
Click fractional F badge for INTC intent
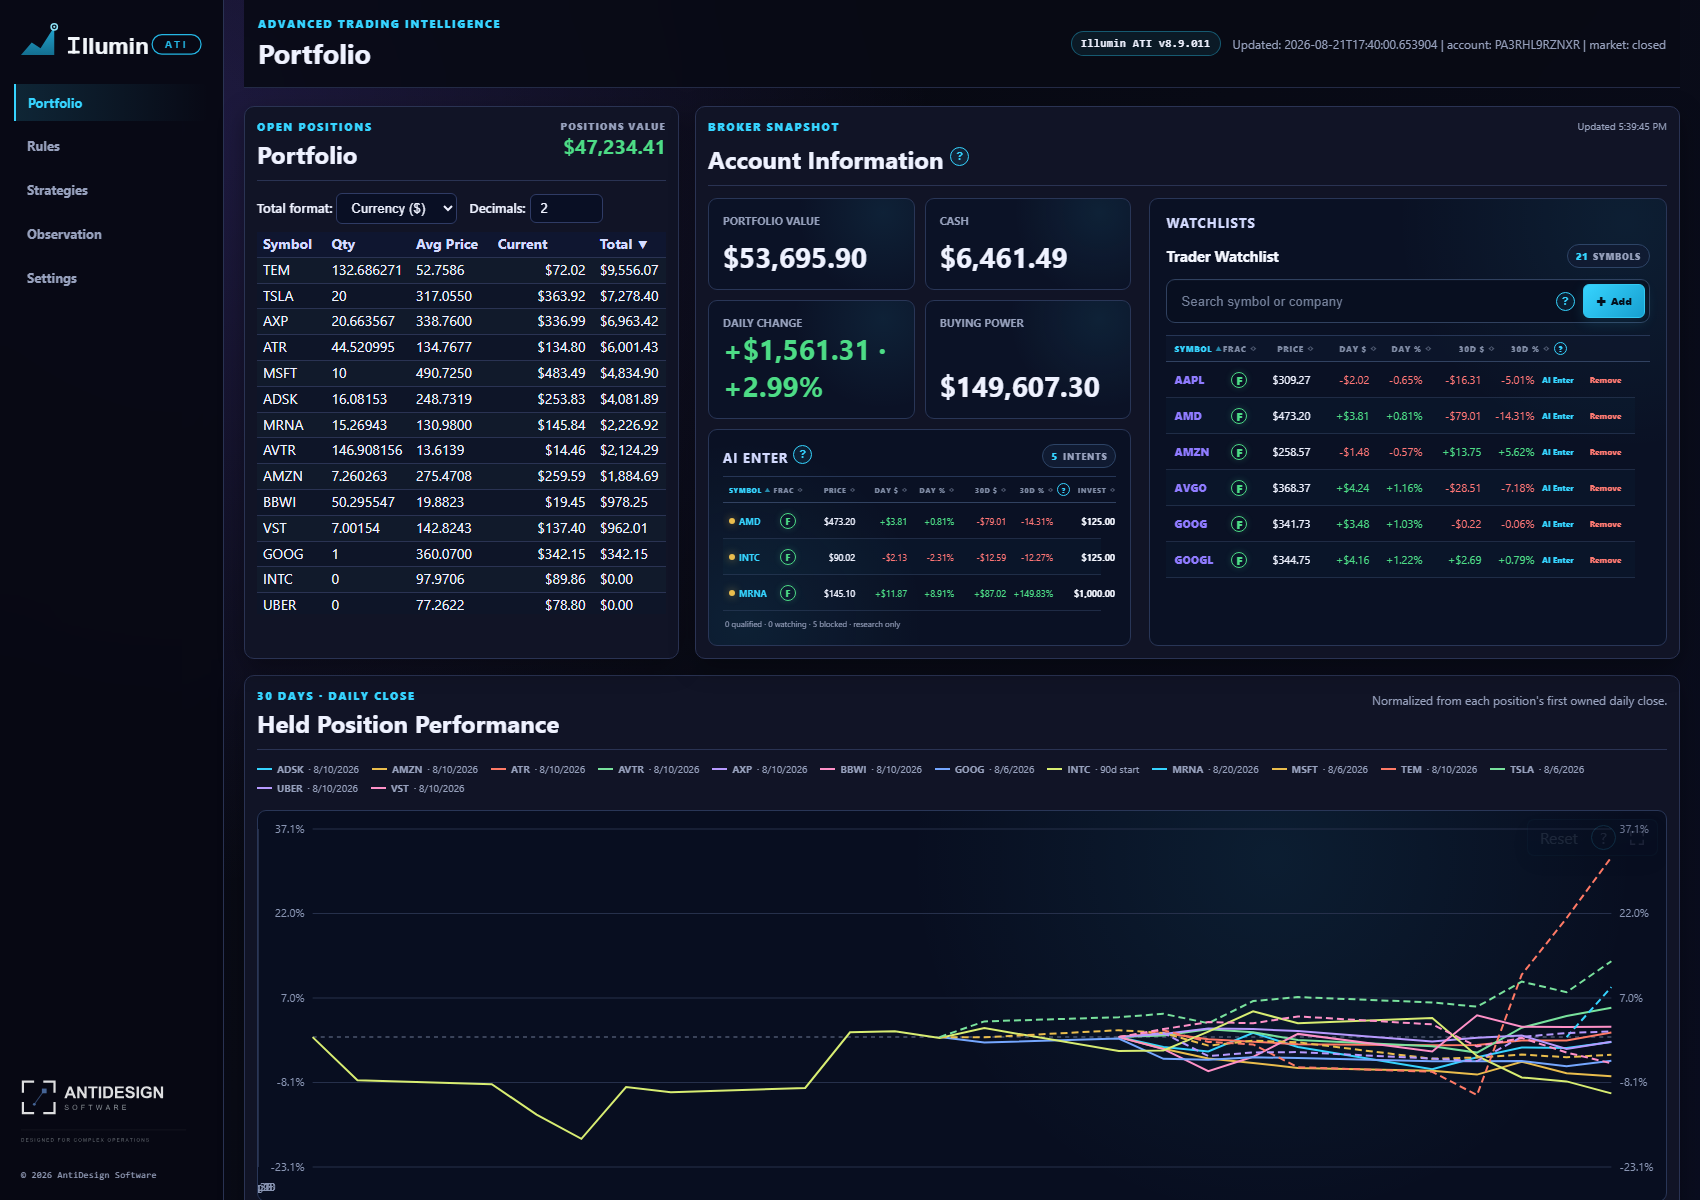788,557
